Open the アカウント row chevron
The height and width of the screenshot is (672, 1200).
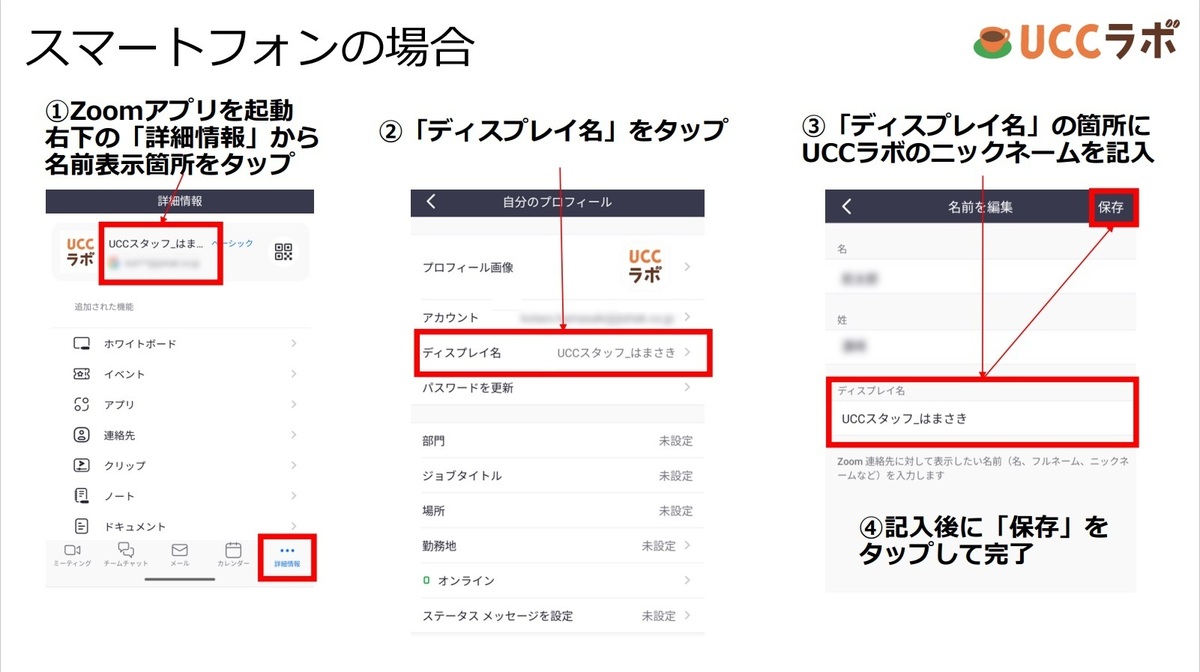tap(687, 317)
